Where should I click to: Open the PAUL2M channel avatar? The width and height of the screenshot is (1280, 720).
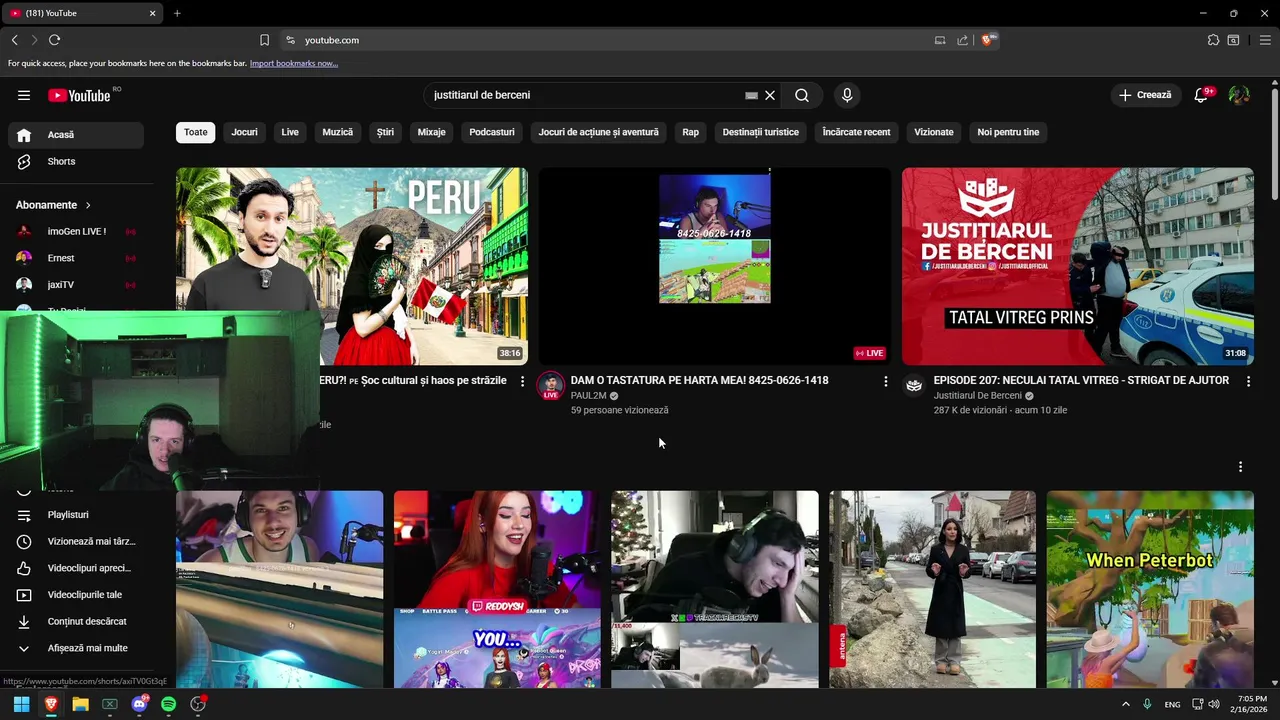(x=551, y=385)
